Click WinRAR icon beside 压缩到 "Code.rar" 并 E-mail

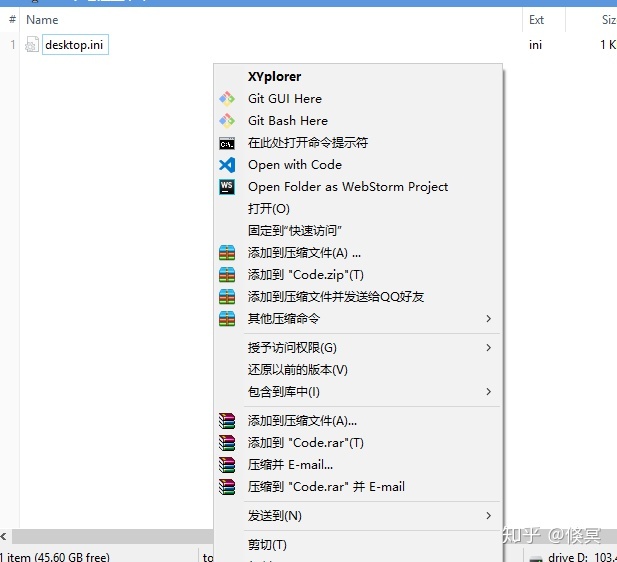click(227, 487)
